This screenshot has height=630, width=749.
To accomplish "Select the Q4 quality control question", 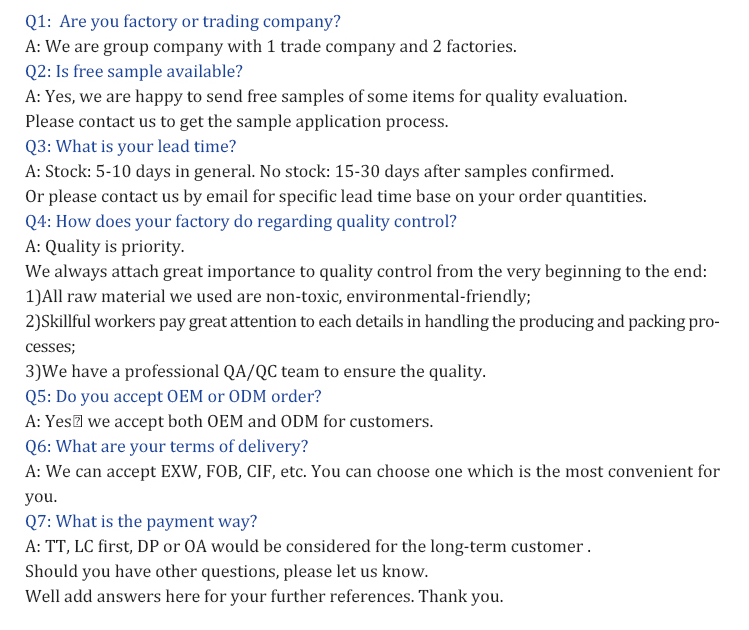I will click(x=241, y=221).
